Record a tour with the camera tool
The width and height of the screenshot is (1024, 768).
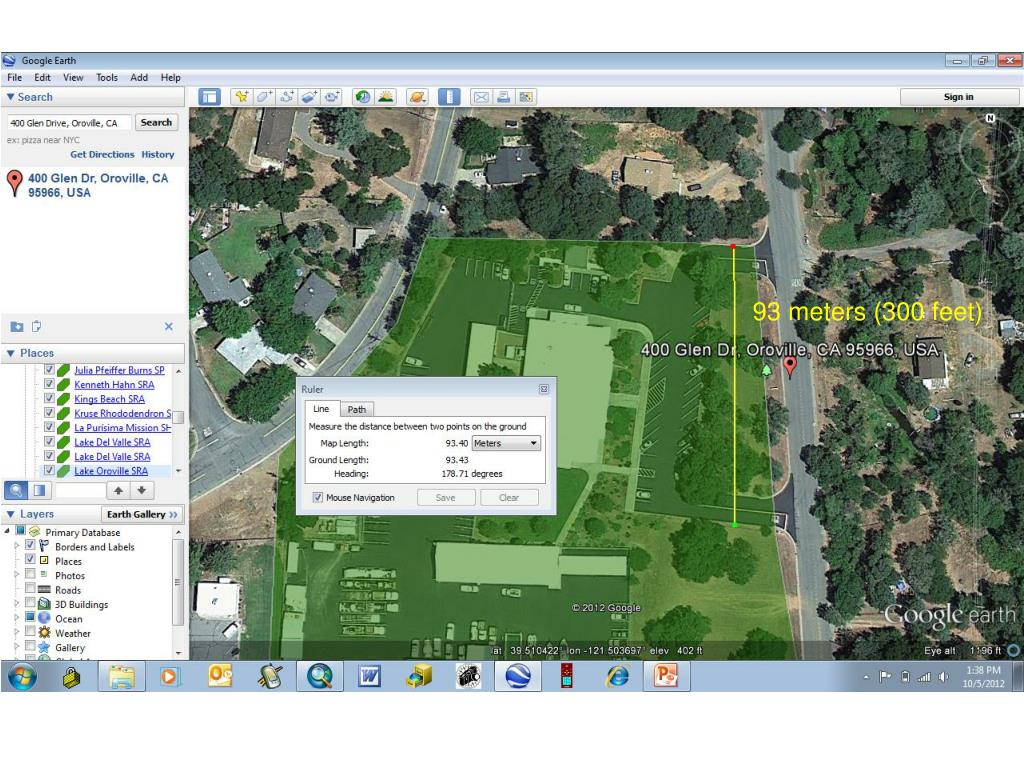(x=332, y=97)
